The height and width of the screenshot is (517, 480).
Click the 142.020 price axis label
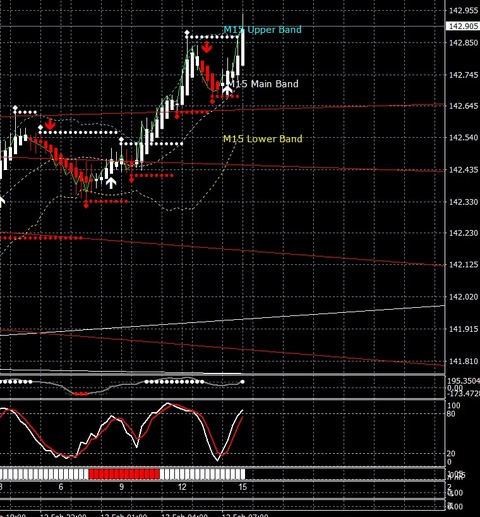click(463, 297)
